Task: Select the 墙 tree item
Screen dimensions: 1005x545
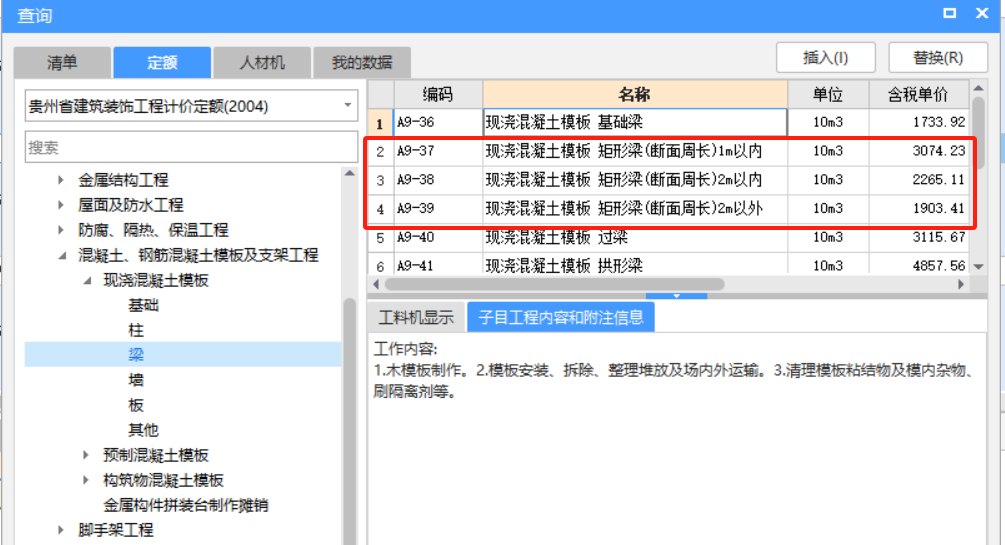Action: [x=136, y=380]
